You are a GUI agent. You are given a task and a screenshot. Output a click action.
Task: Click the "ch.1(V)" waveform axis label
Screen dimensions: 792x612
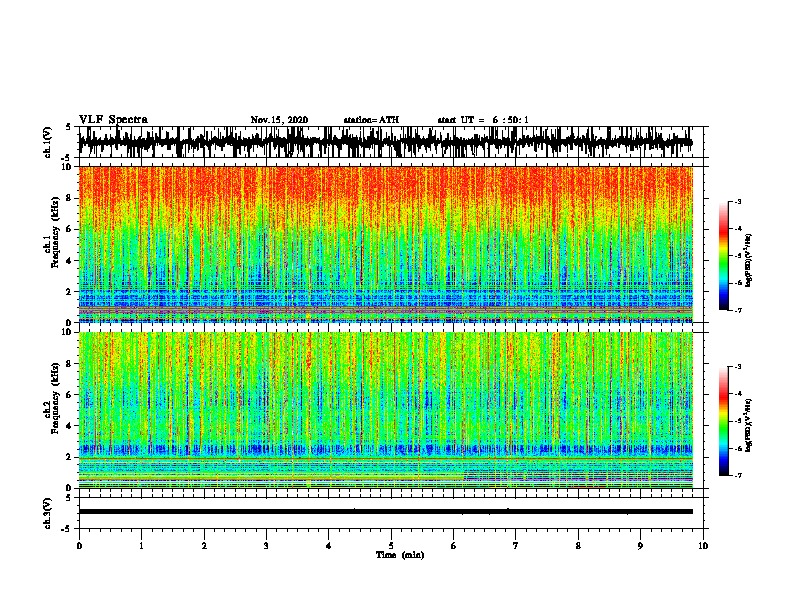[x=47, y=142]
